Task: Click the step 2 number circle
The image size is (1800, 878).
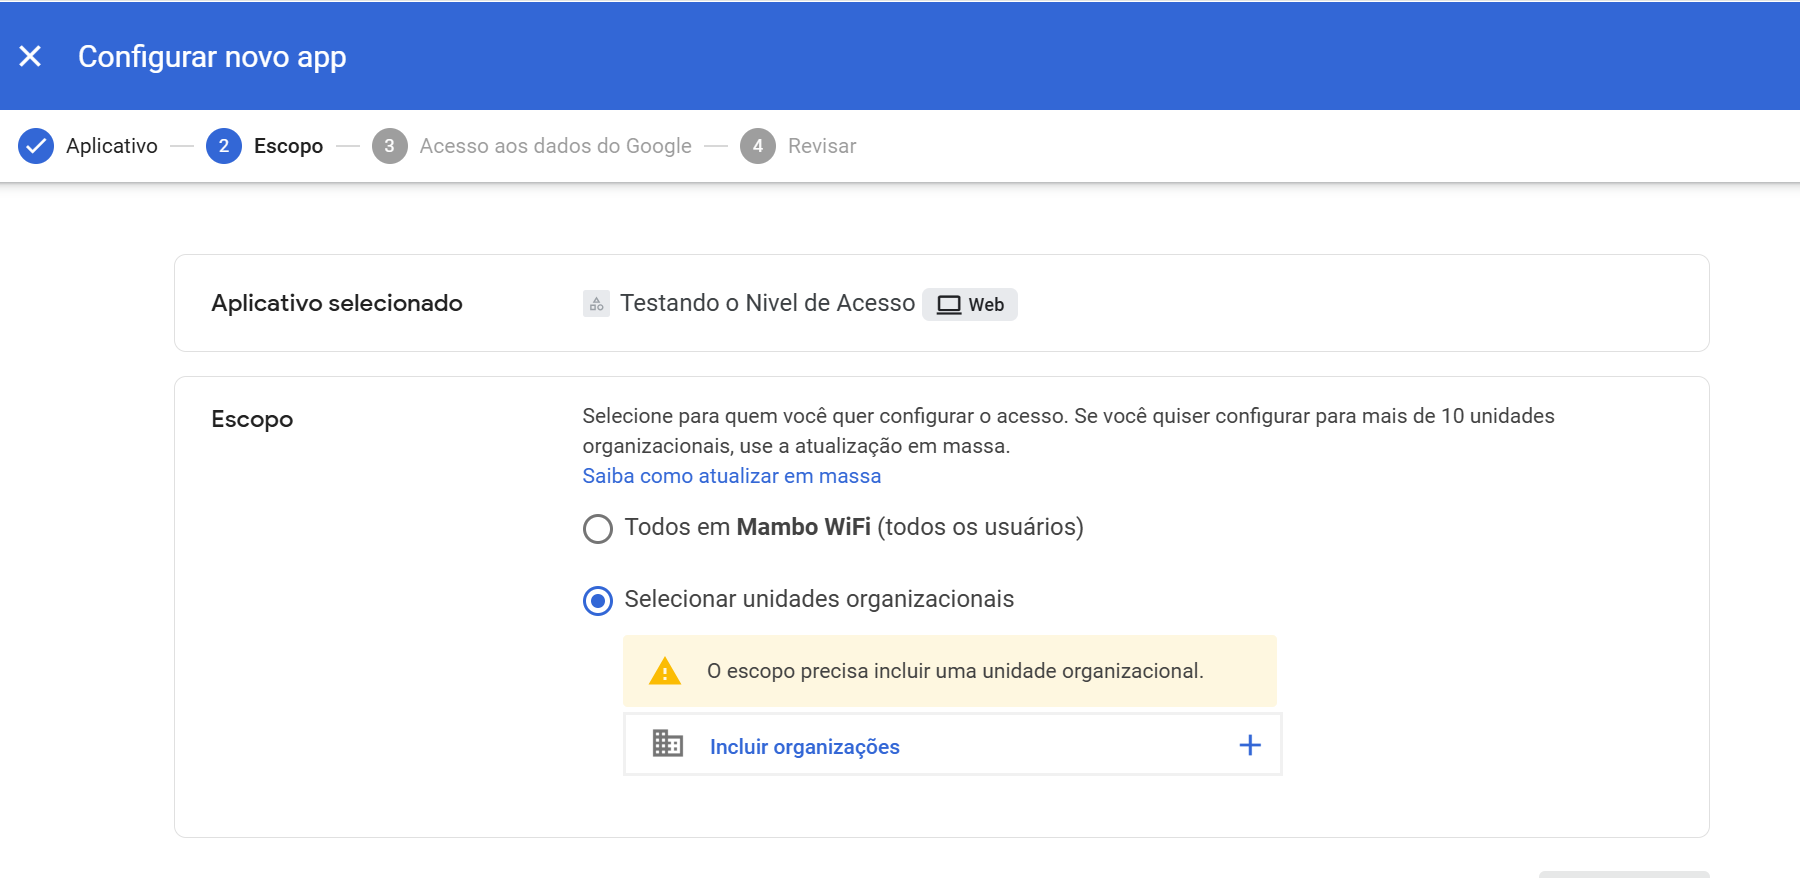Action: point(224,146)
